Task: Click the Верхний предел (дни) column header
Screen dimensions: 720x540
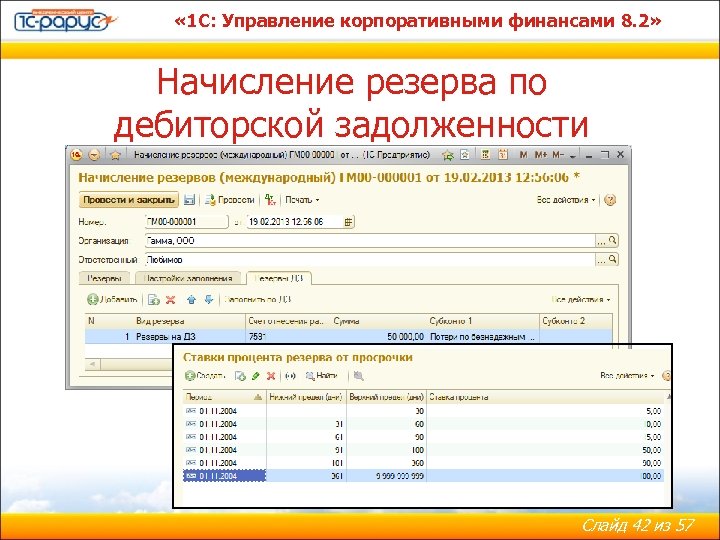Action: click(386, 397)
